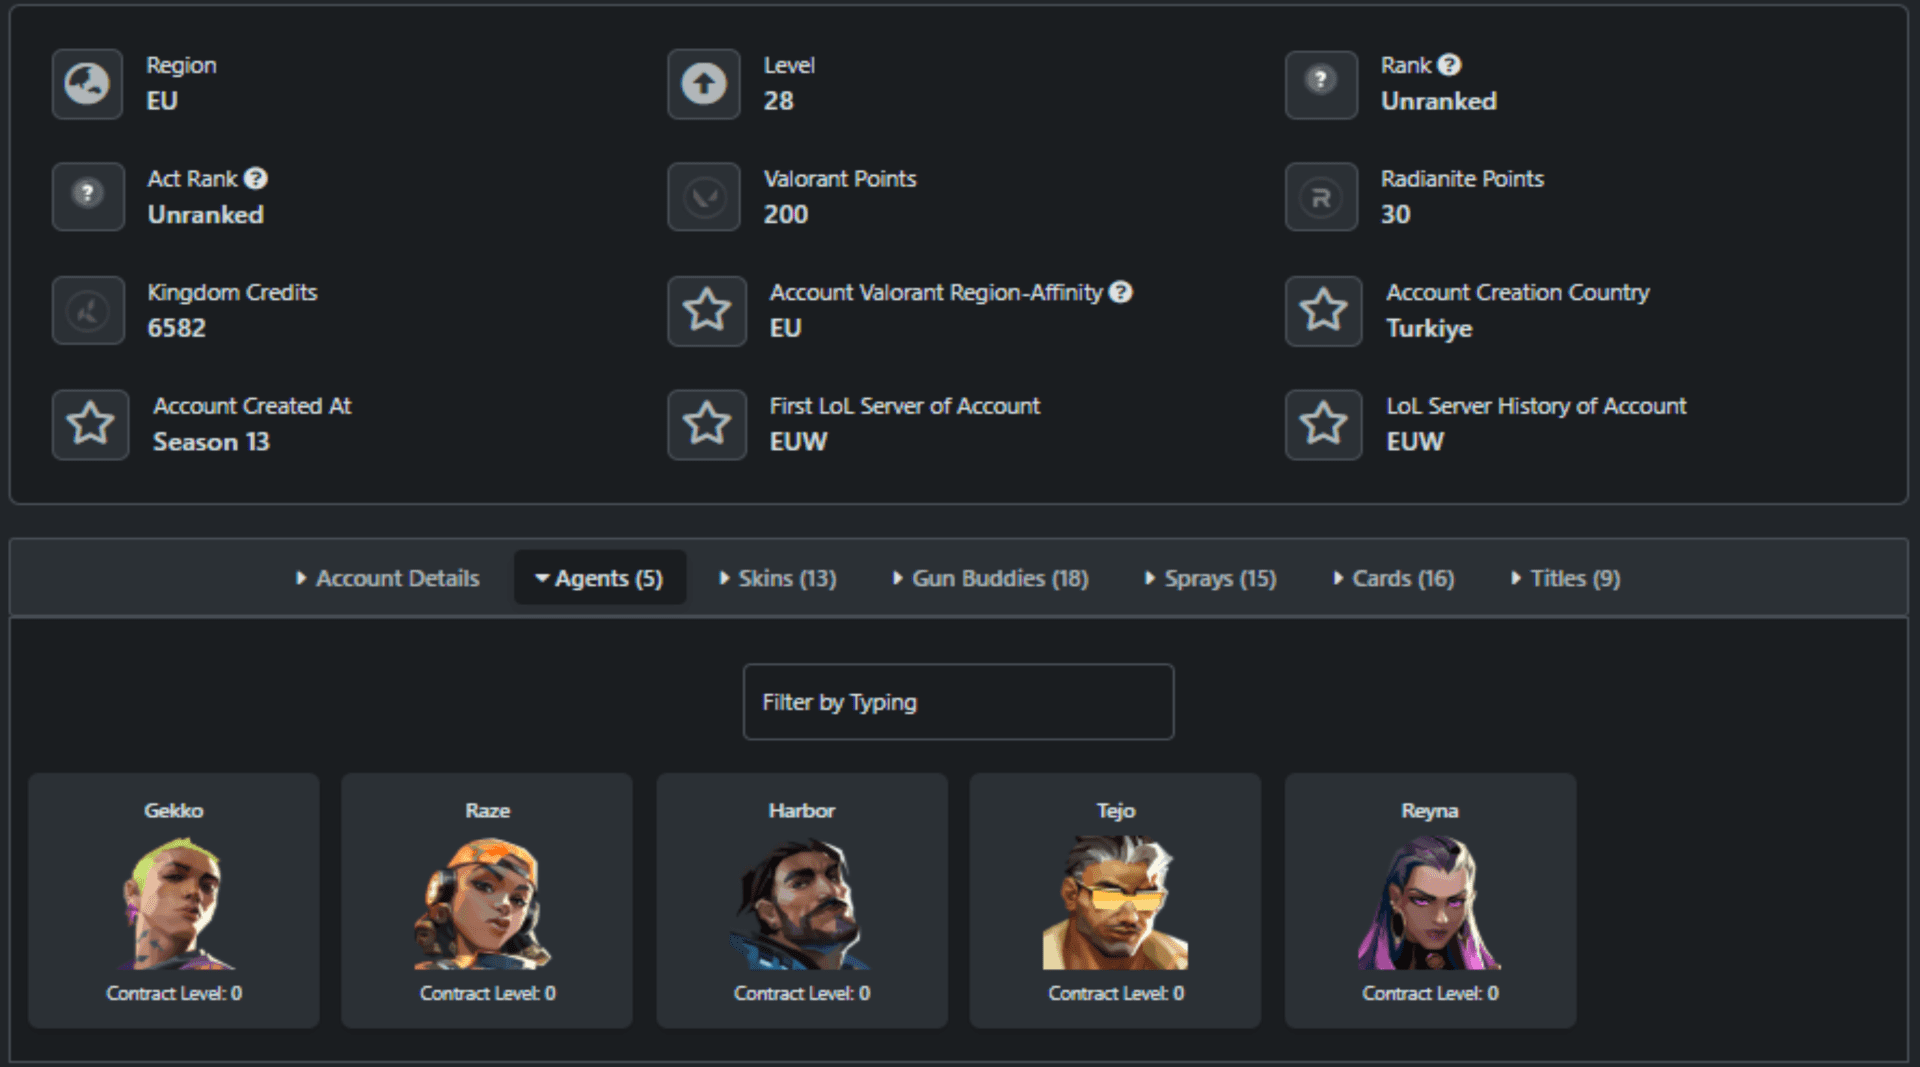Viewport: 1920px width, 1067px height.
Task: Focus the Filter by Typing field
Action: (x=958, y=702)
